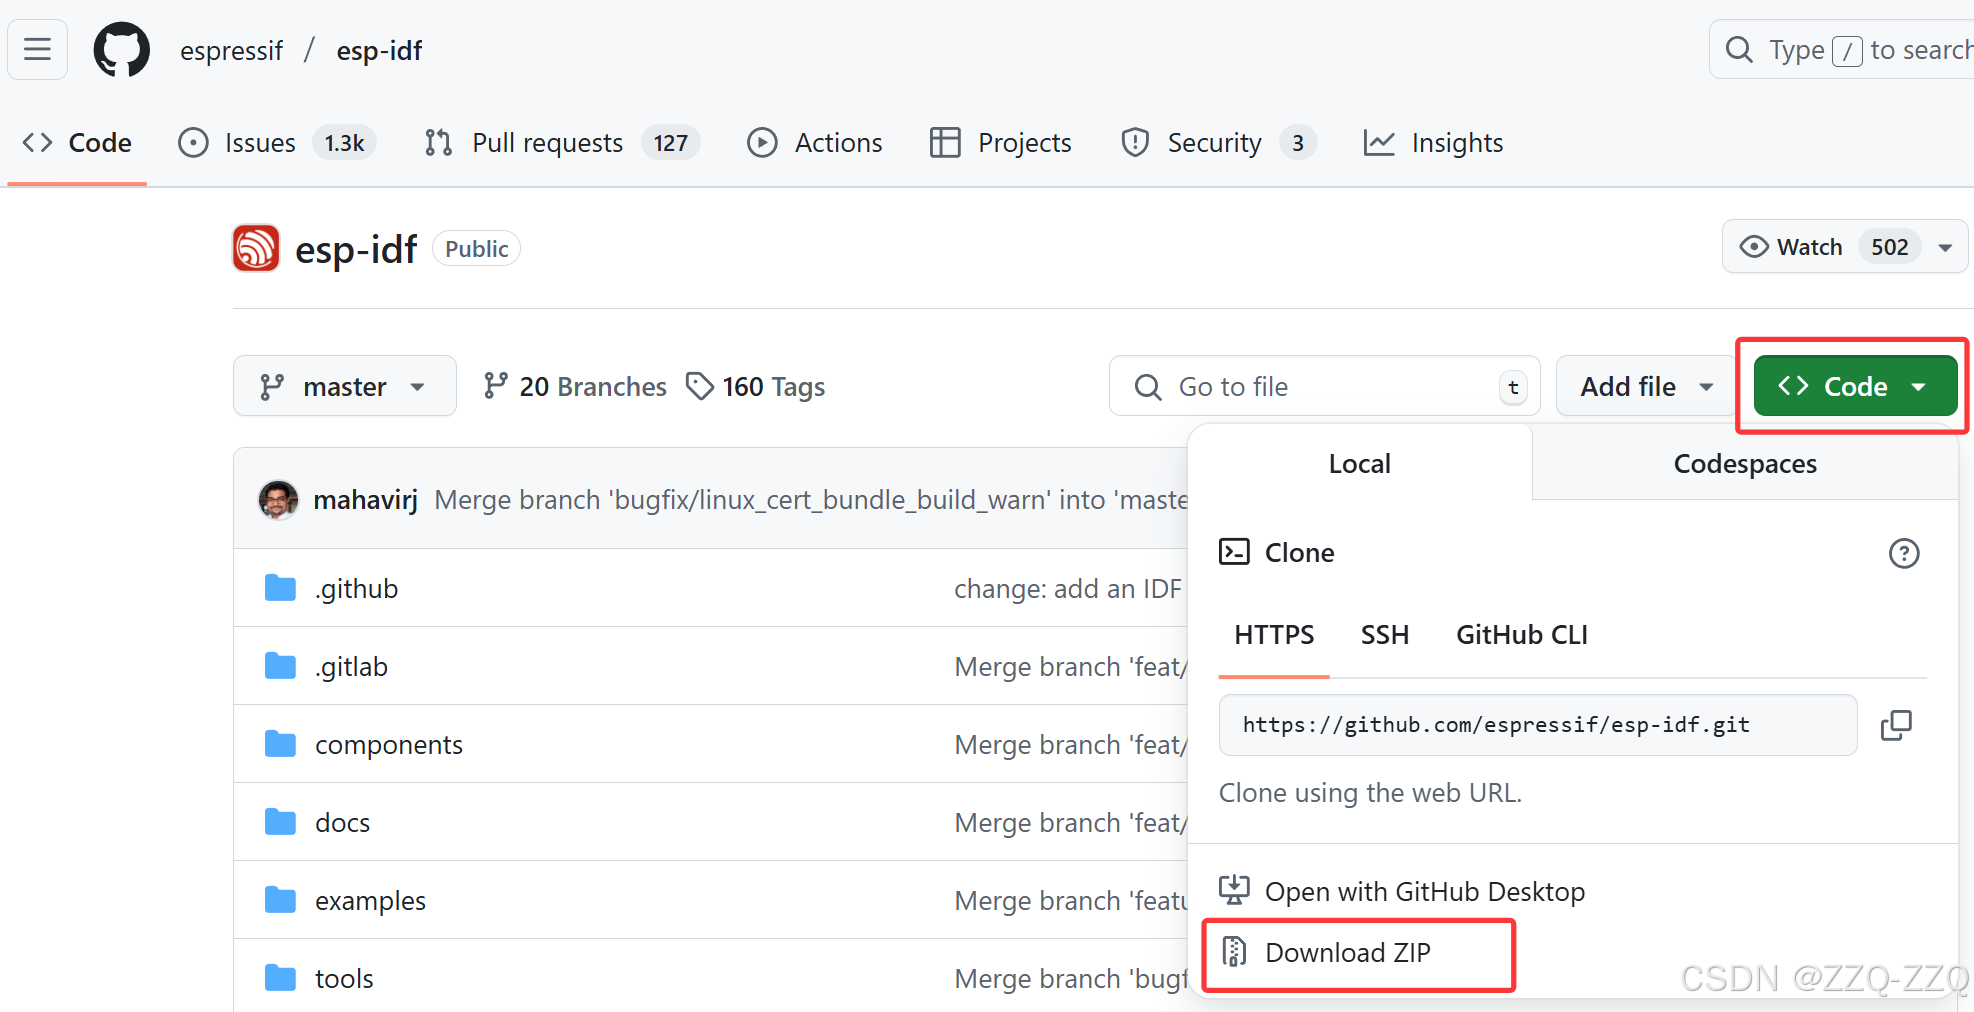The image size is (1974, 1012).
Task: Open the examples folder
Action: (x=371, y=900)
